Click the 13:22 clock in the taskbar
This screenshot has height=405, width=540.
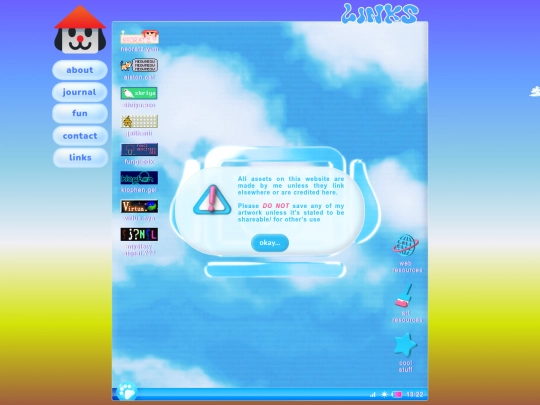point(414,394)
